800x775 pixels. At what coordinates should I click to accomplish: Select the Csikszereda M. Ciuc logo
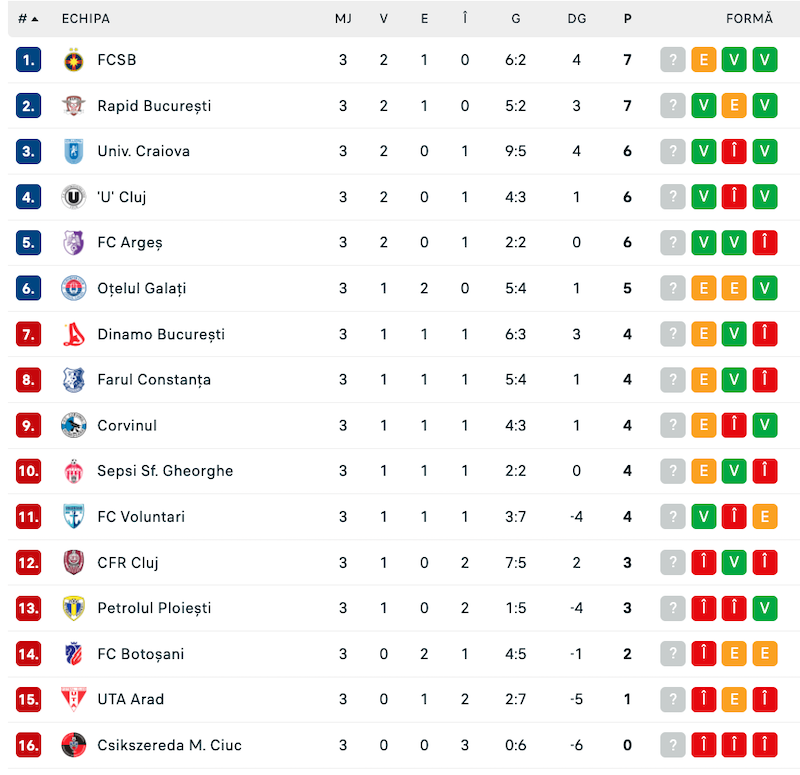pyautogui.click(x=73, y=745)
